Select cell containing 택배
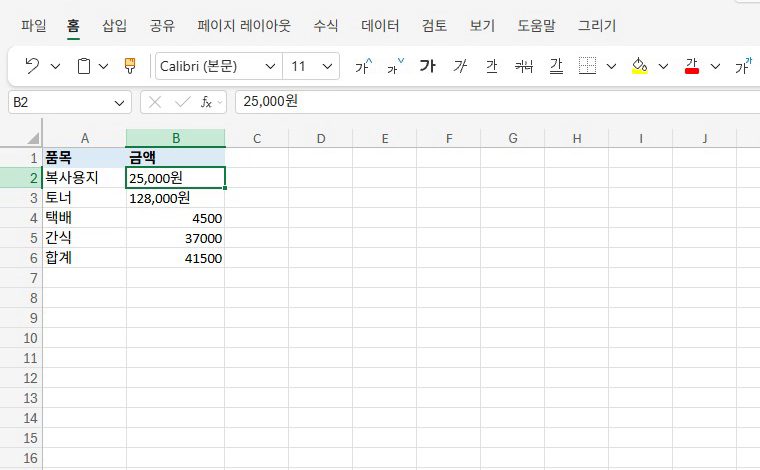Image resolution: width=760 pixels, height=470 pixels. [85, 218]
